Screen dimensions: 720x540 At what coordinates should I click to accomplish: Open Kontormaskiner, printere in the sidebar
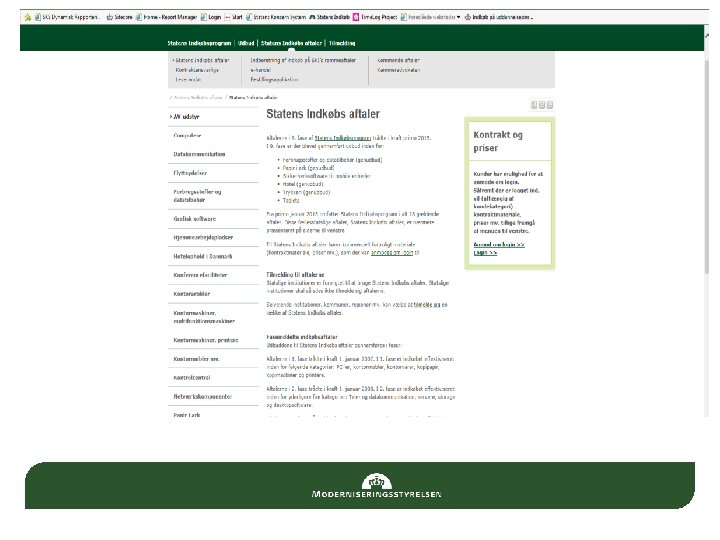click(206, 340)
